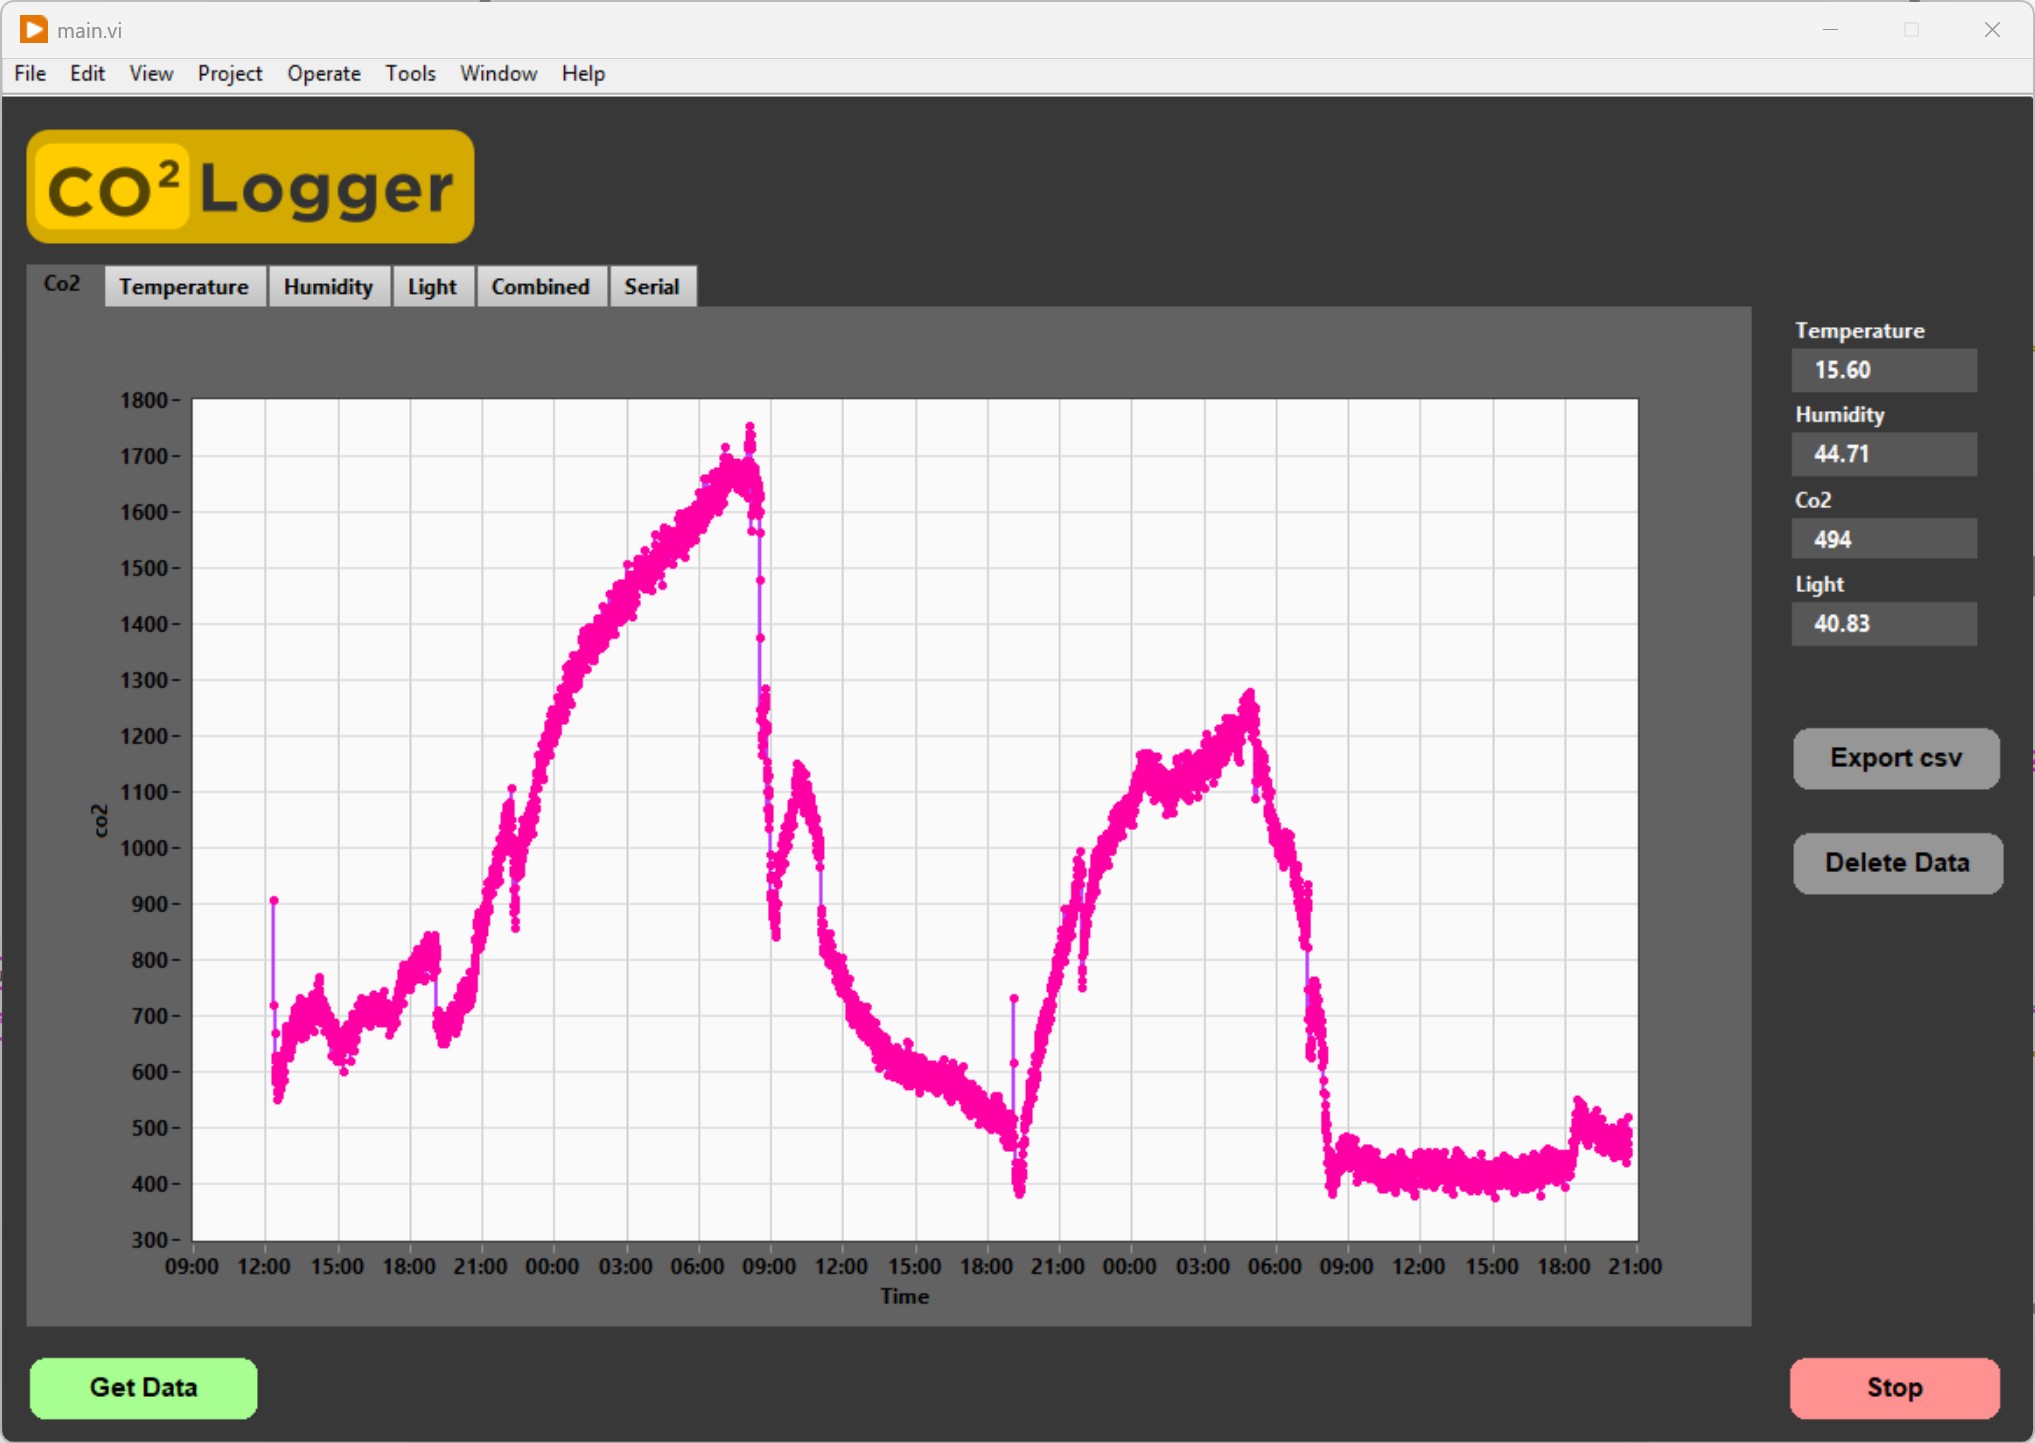Open the Combined tab
Viewport: 2035px width, 1443px height.
point(540,286)
